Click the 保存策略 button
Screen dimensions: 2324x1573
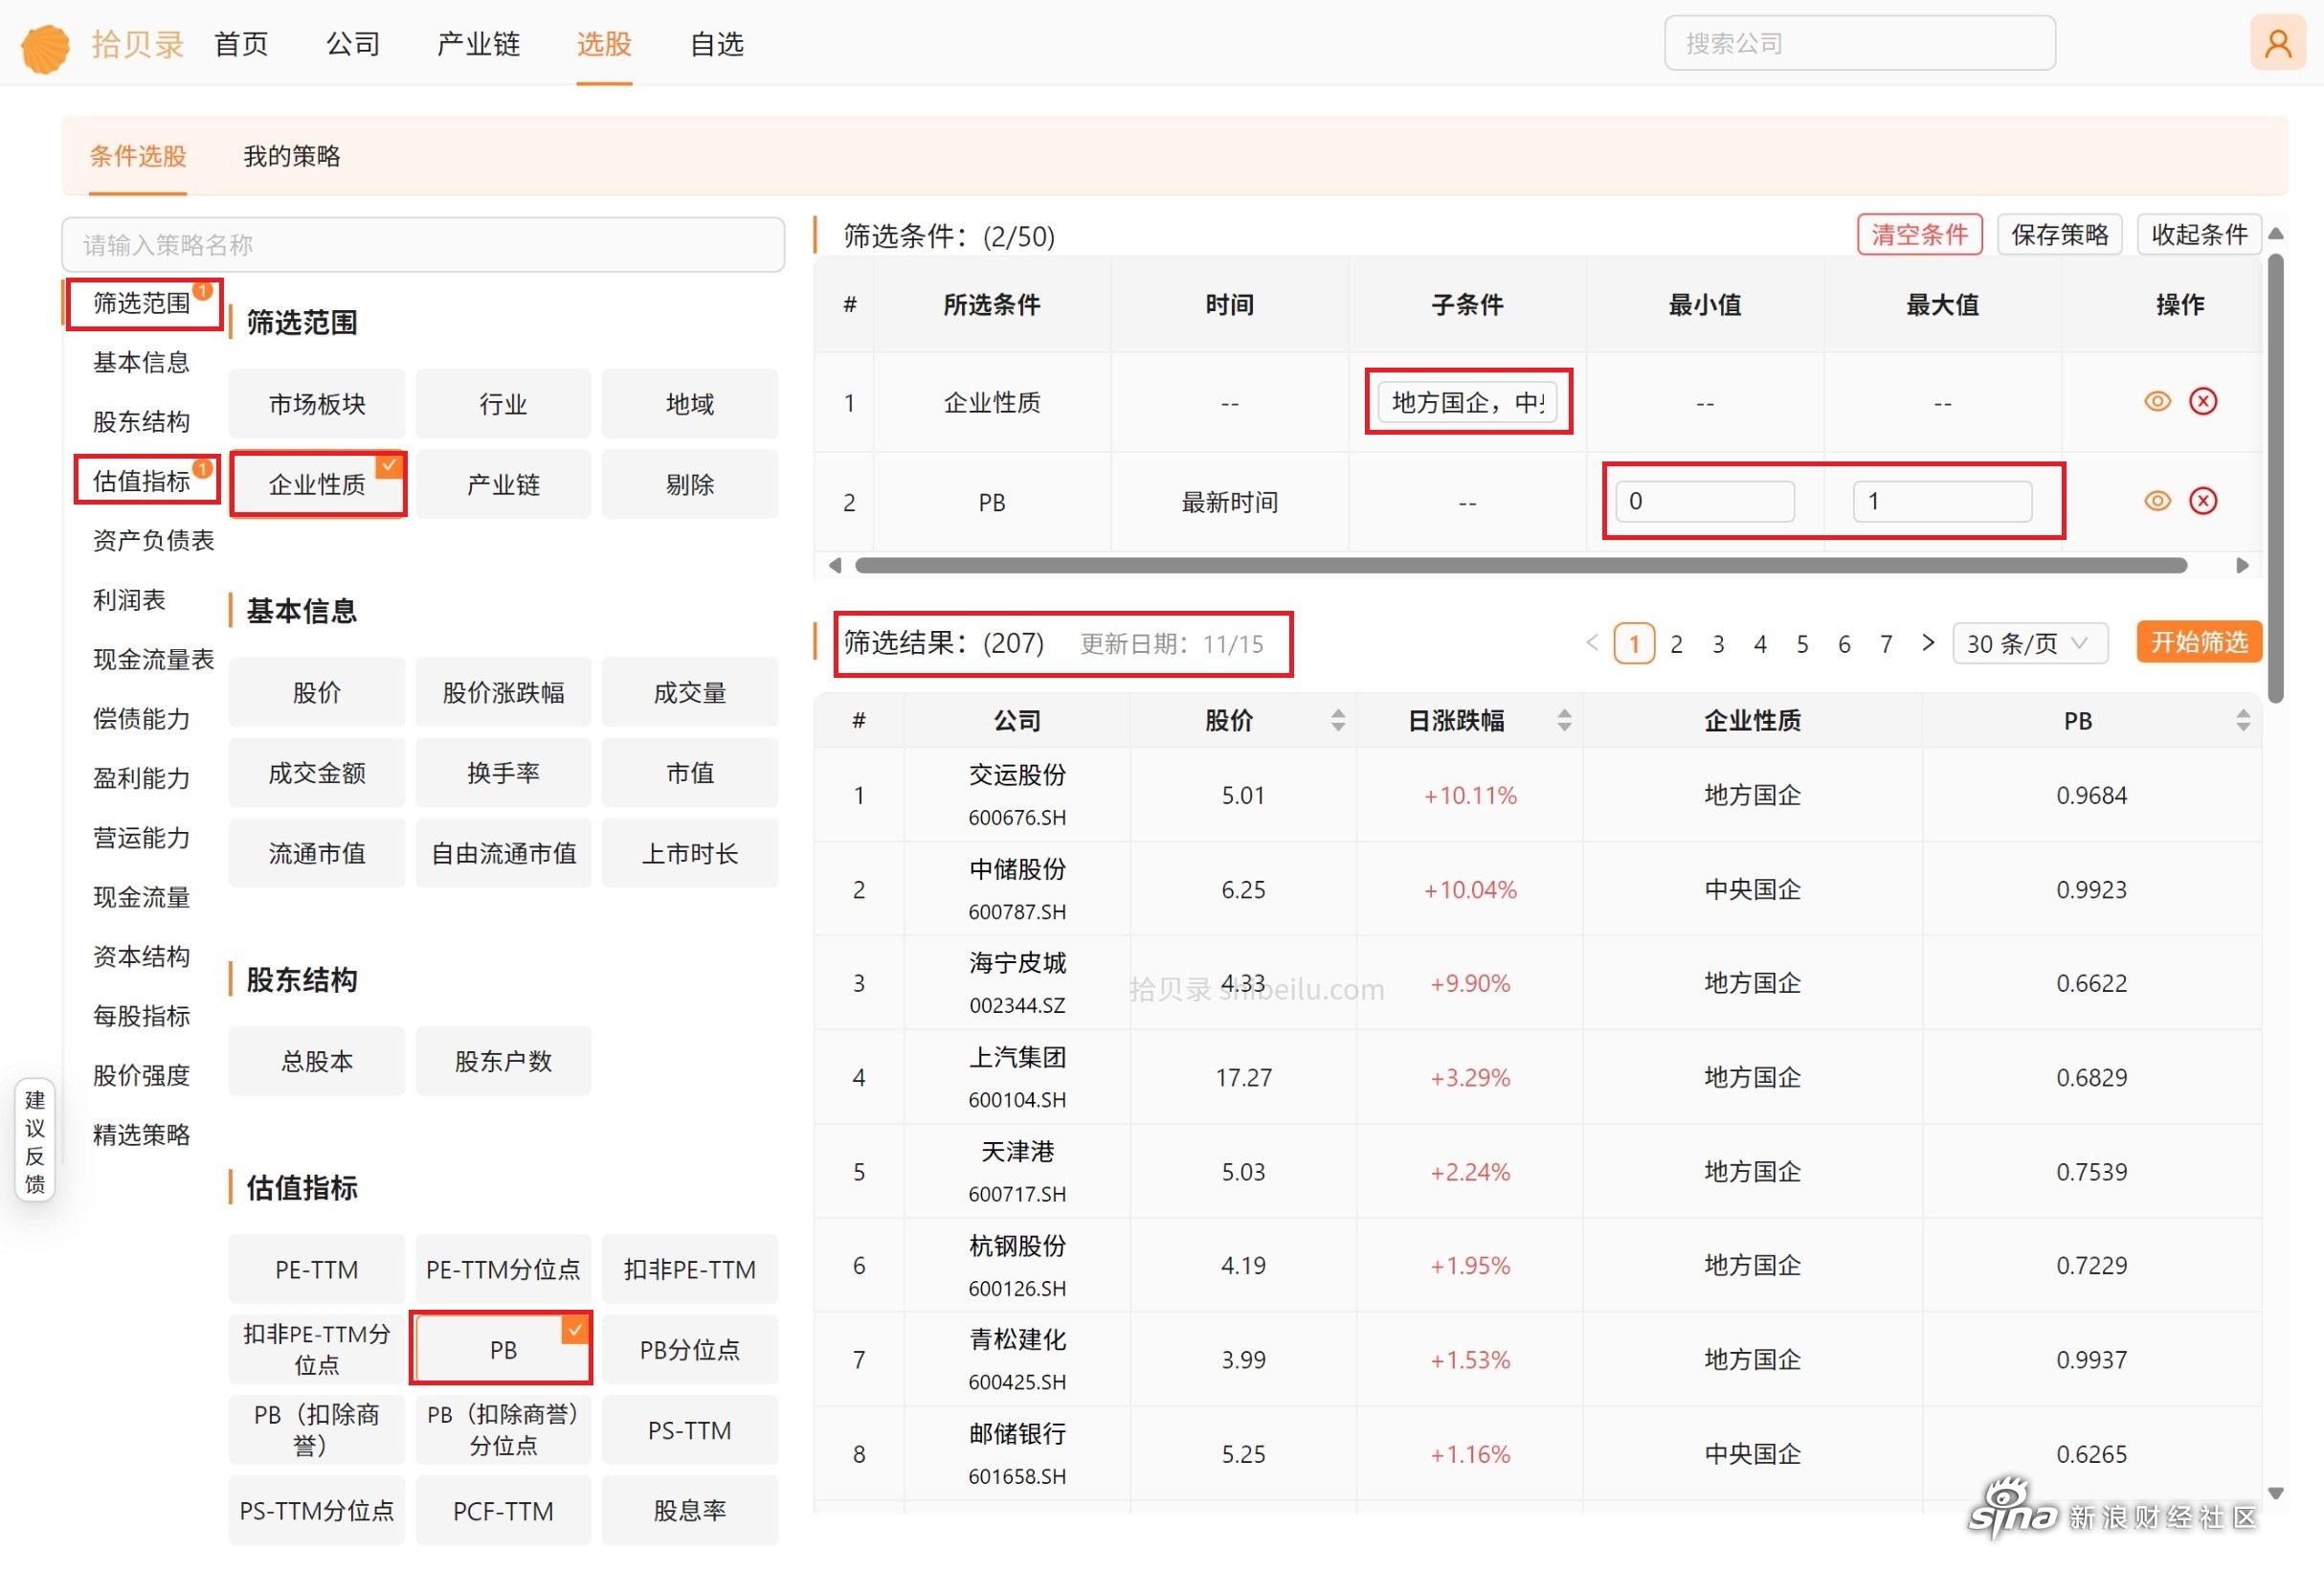[2059, 235]
